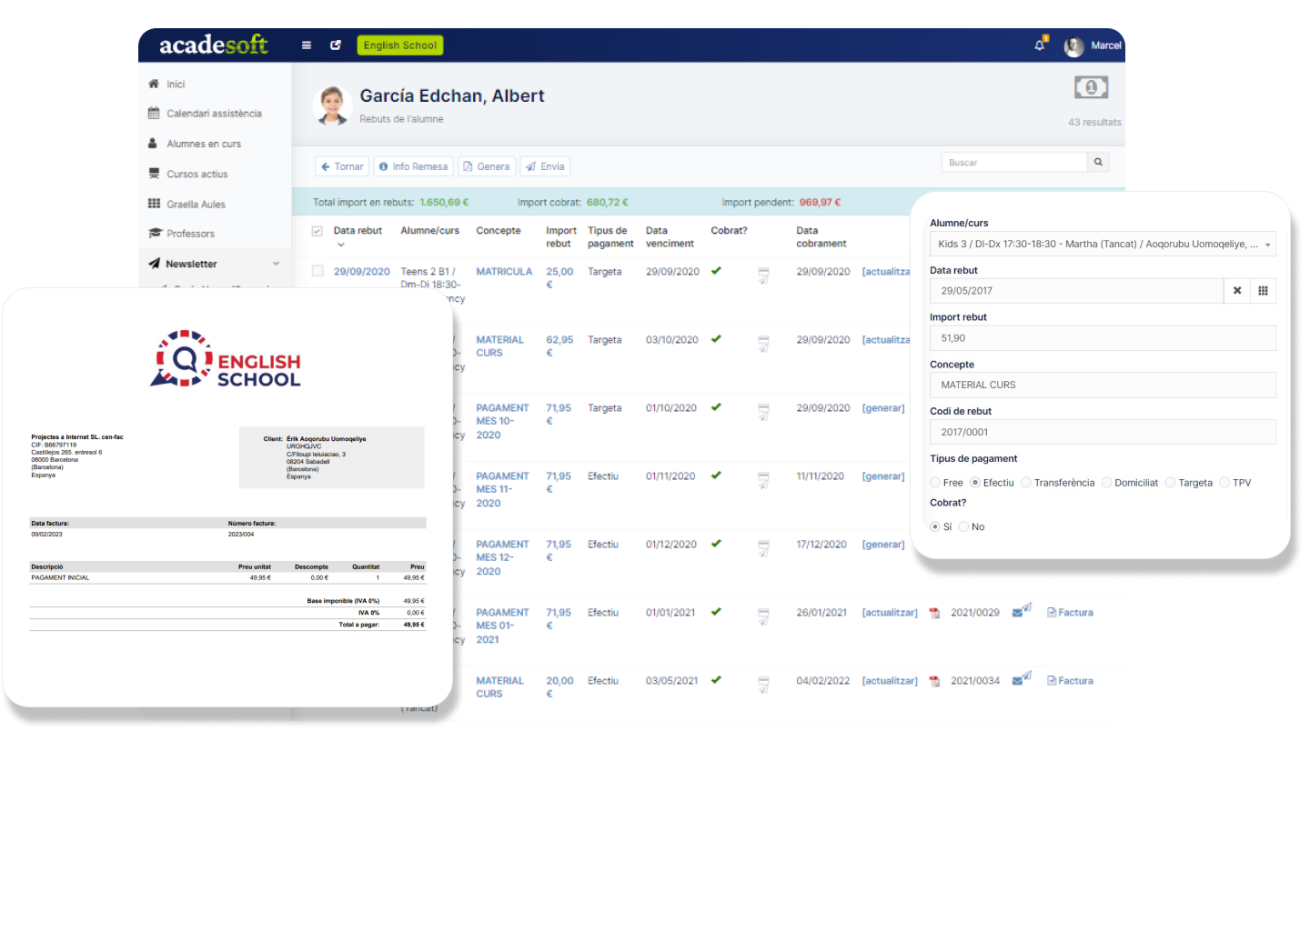Click the Envia button
This screenshot has width=1310, height=931.
click(x=546, y=167)
